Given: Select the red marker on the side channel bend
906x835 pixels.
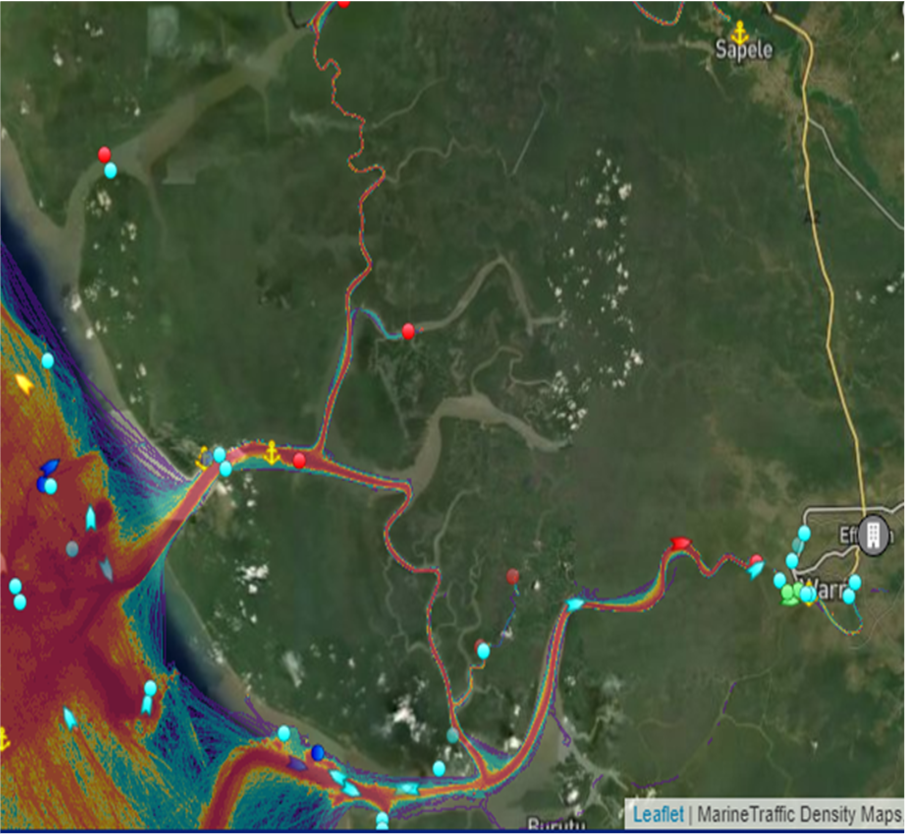Looking at the screenshot, I should click(x=408, y=331).
